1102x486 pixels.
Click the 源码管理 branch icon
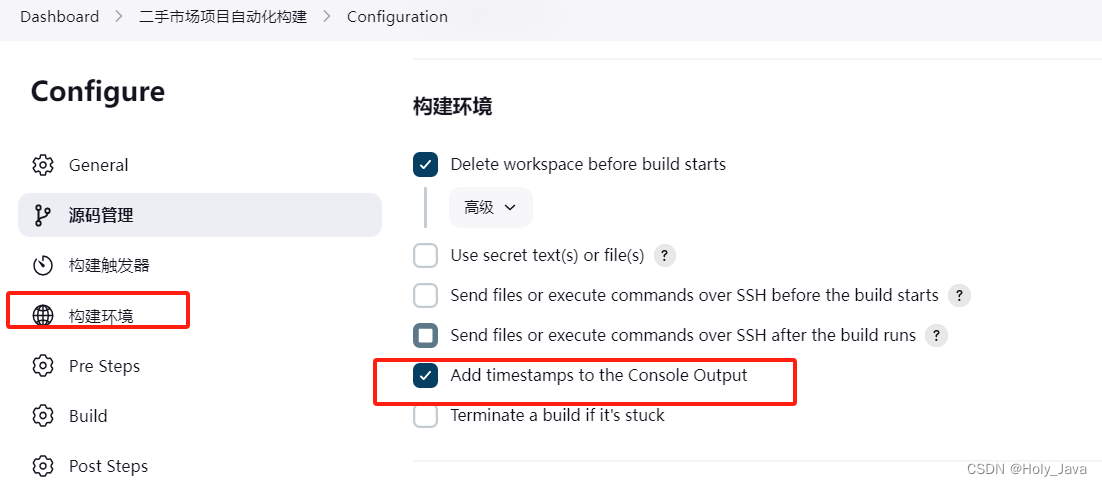click(x=43, y=216)
